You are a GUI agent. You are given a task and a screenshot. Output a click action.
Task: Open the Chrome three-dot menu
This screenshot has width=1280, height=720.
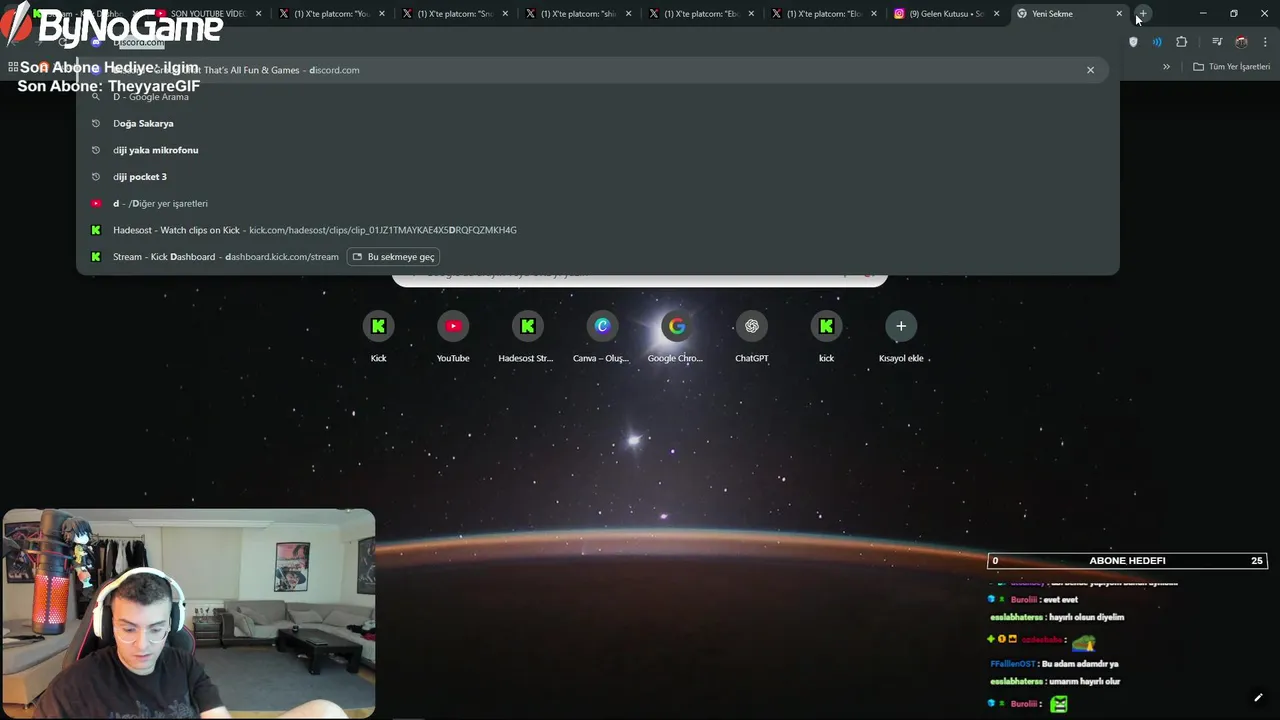click(x=1265, y=42)
